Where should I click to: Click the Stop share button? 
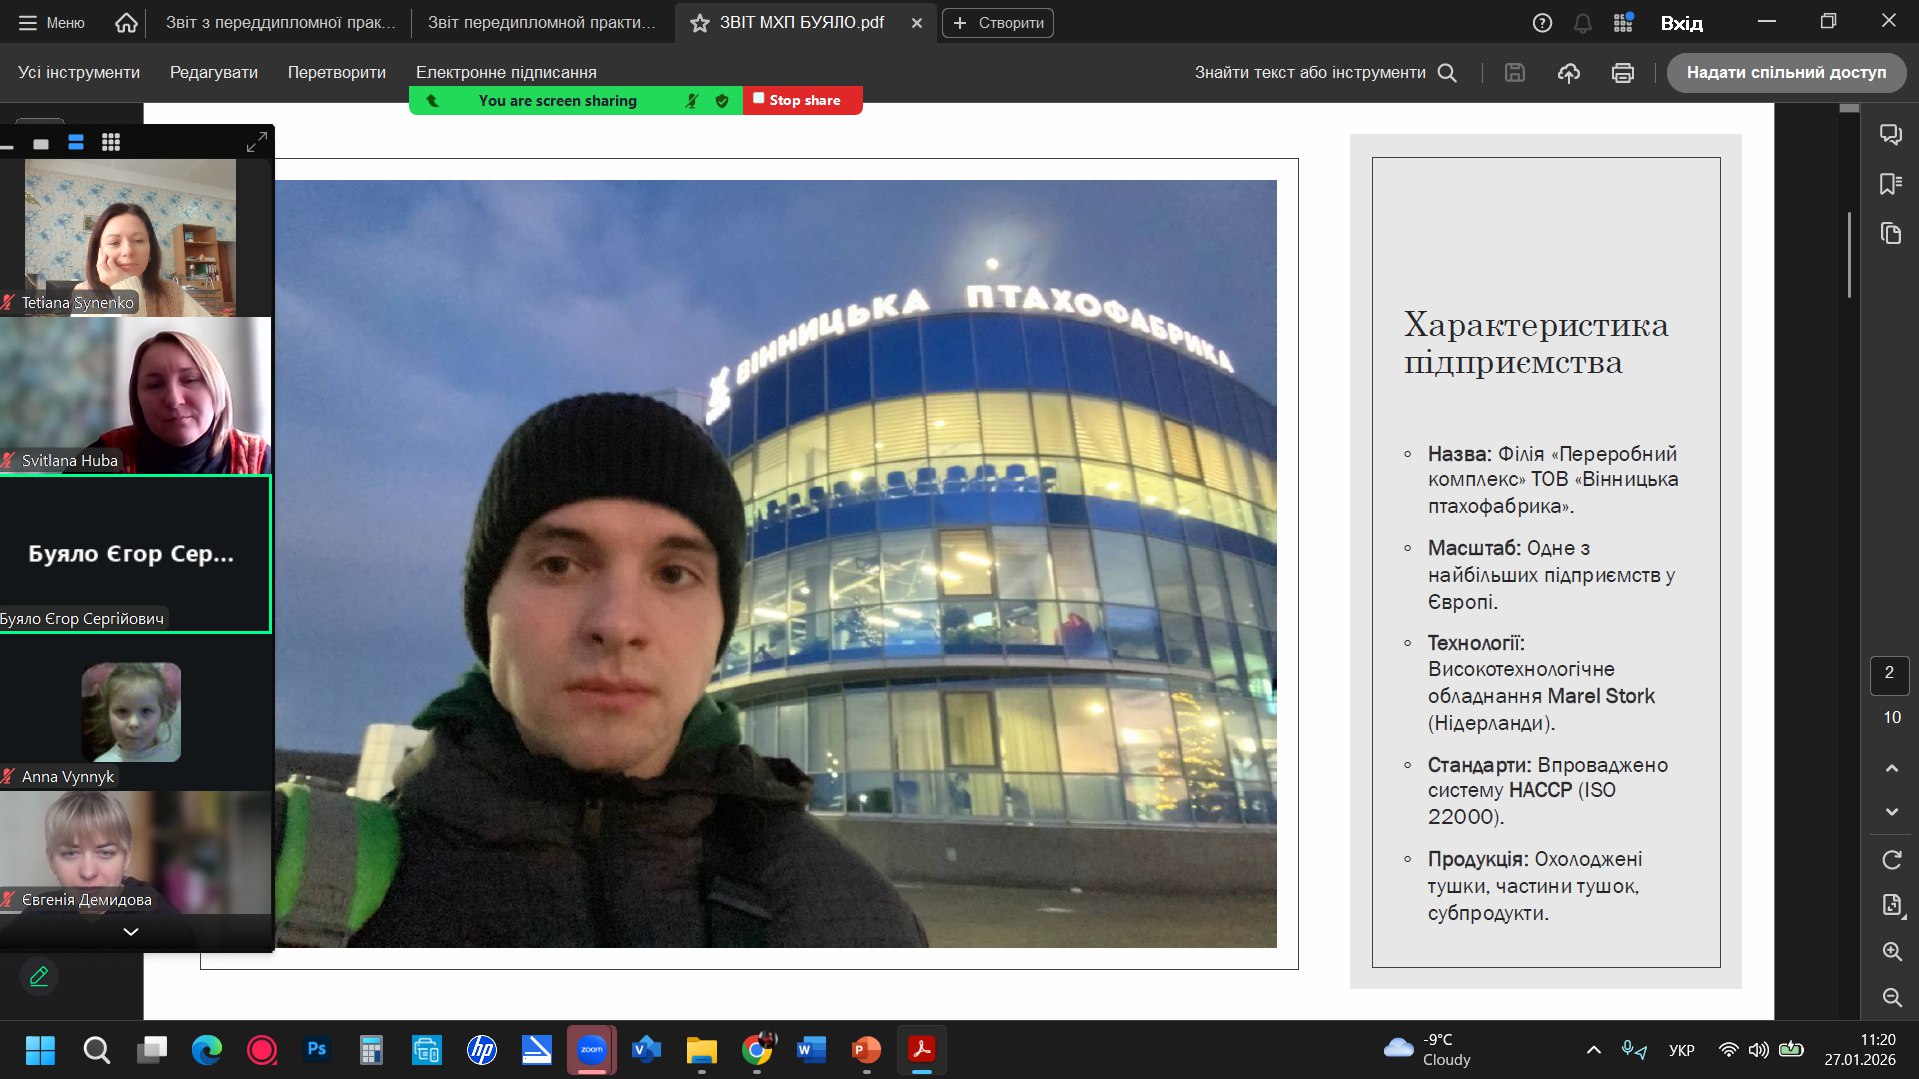pos(802,100)
